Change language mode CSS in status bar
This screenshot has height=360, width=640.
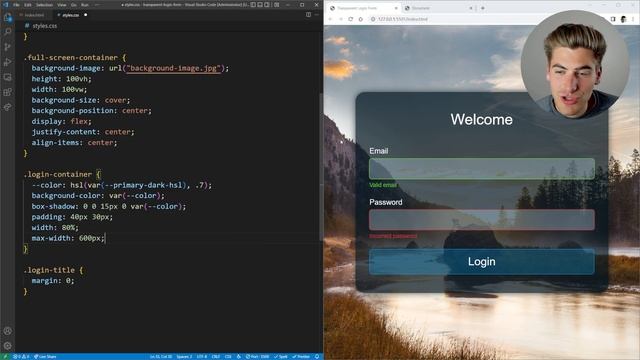coord(228,357)
